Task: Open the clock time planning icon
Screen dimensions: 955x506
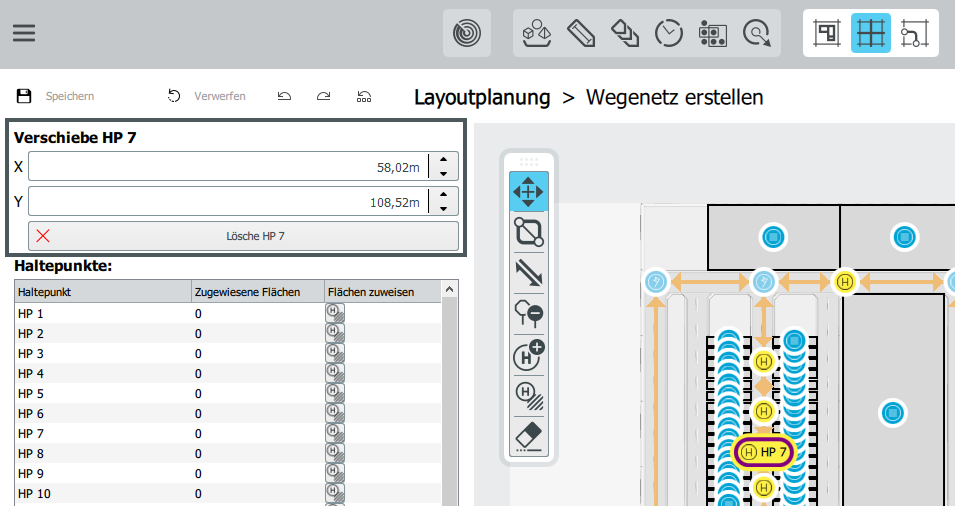Action: [668, 33]
